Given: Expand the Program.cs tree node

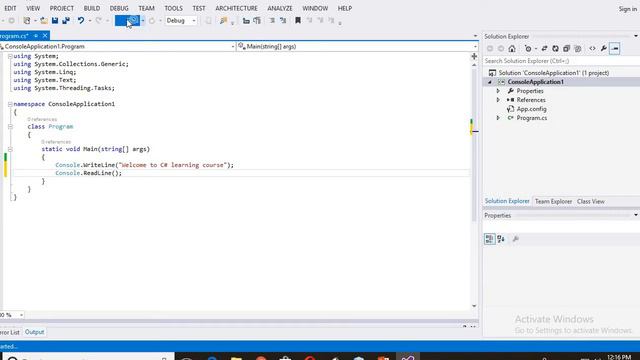Looking at the screenshot, I should [x=498, y=118].
